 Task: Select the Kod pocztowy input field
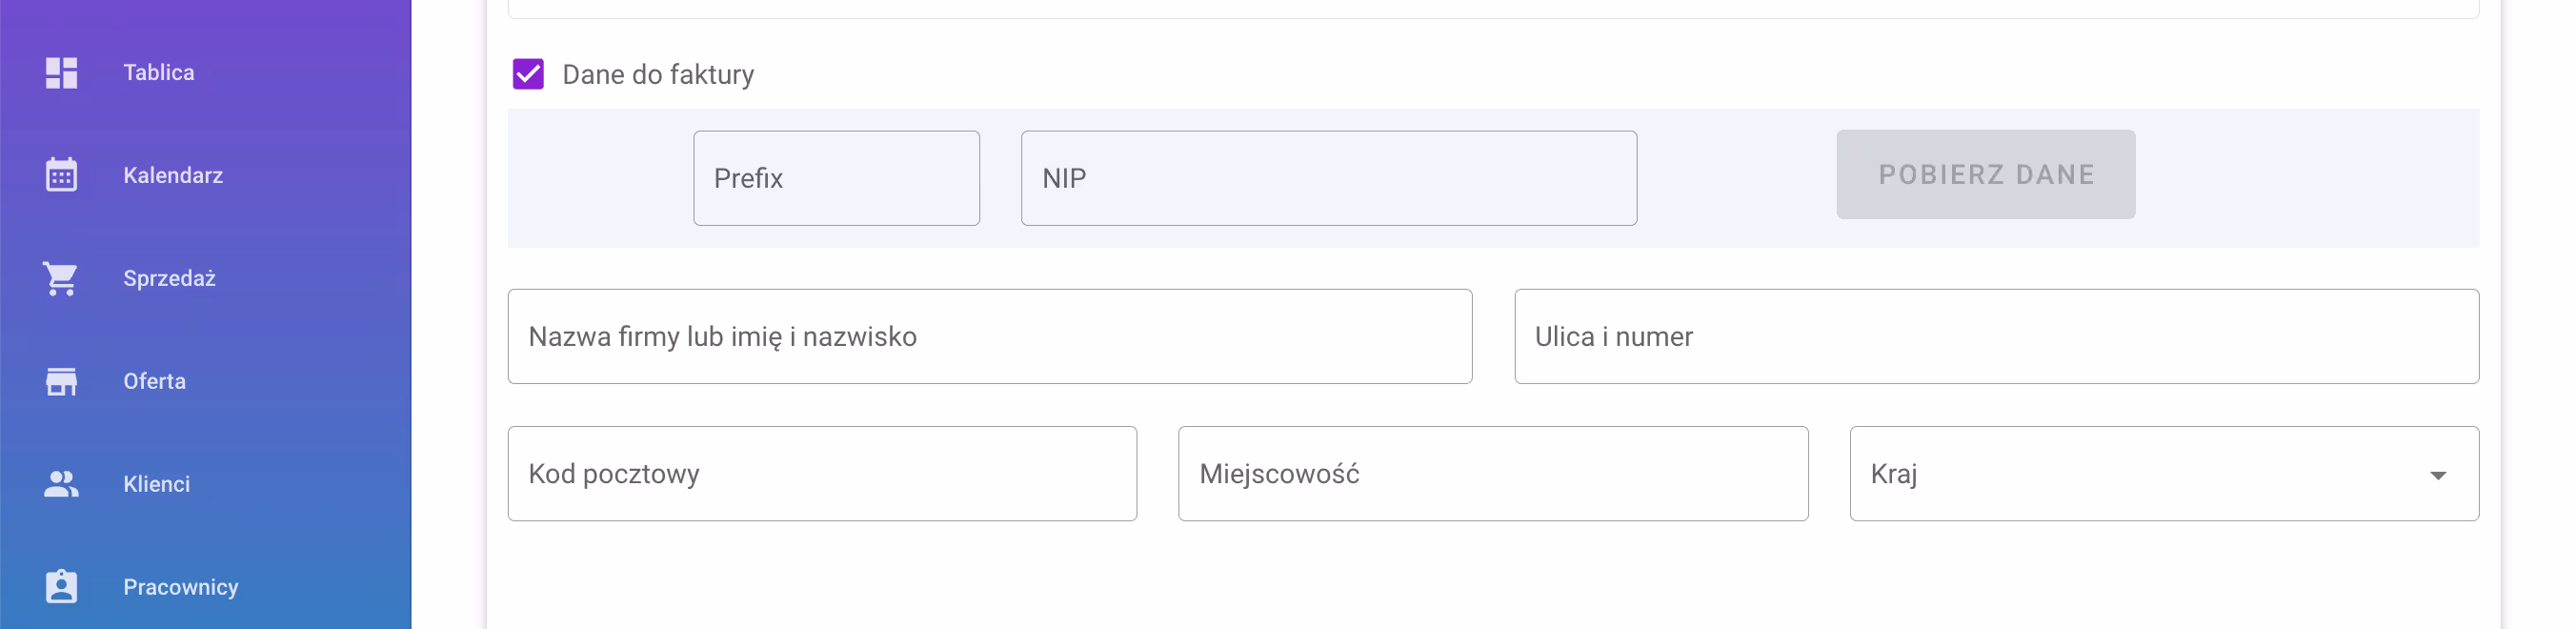(x=822, y=474)
